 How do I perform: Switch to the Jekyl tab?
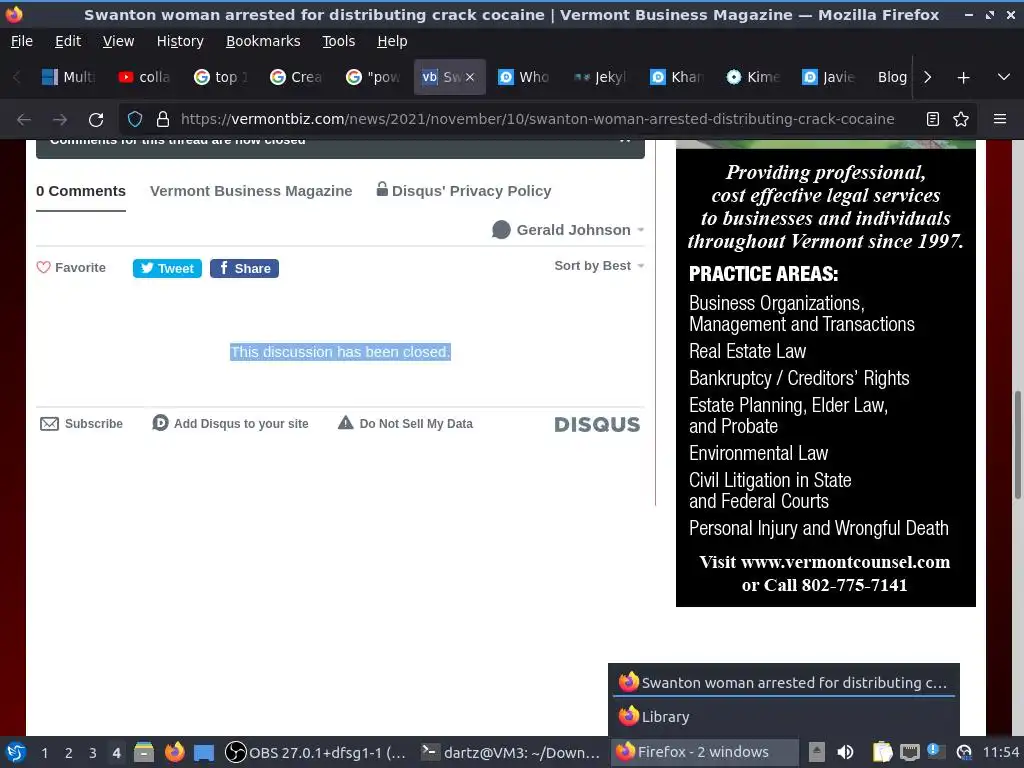[600, 77]
